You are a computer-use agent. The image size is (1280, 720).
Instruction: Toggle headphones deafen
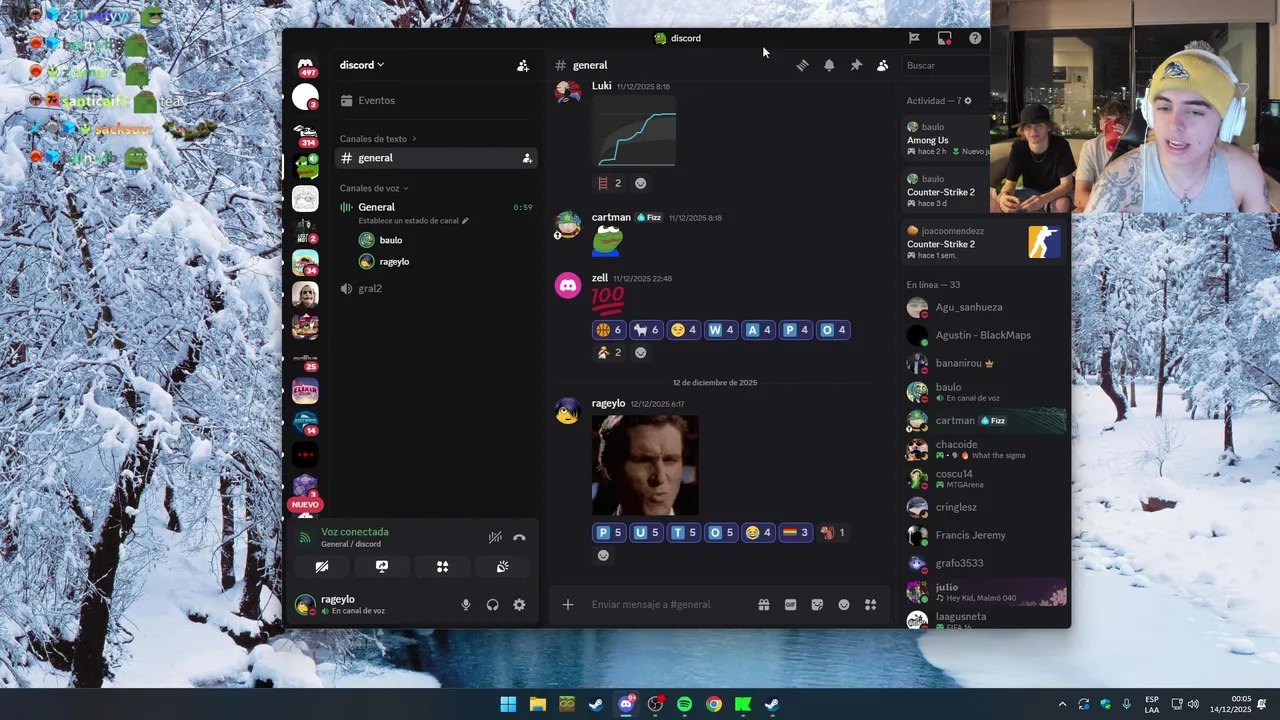tap(492, 604)
